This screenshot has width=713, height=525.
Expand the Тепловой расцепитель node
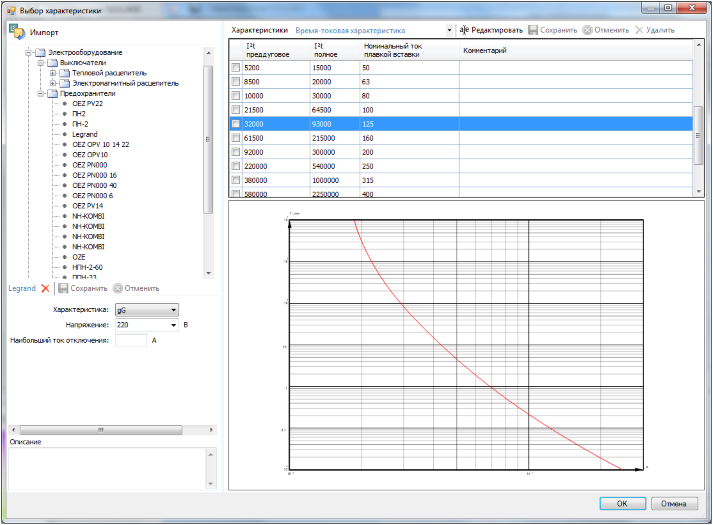coord(53,73)
